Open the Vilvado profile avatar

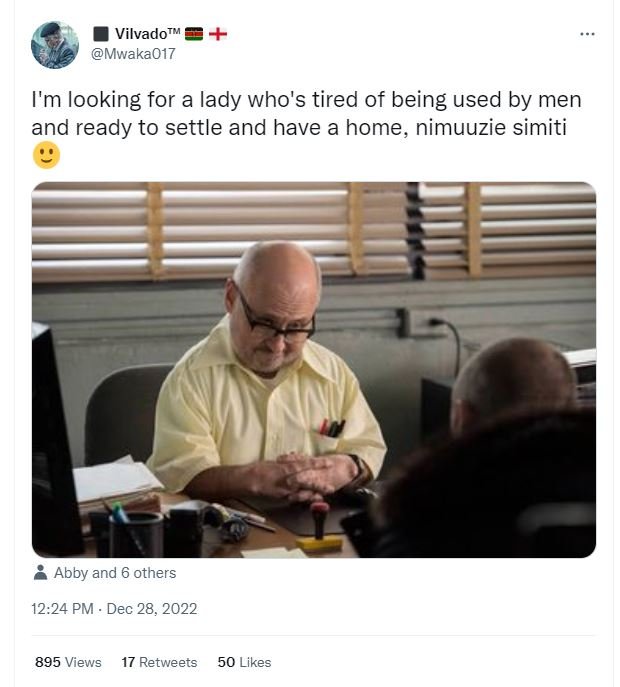pos(54,44)
